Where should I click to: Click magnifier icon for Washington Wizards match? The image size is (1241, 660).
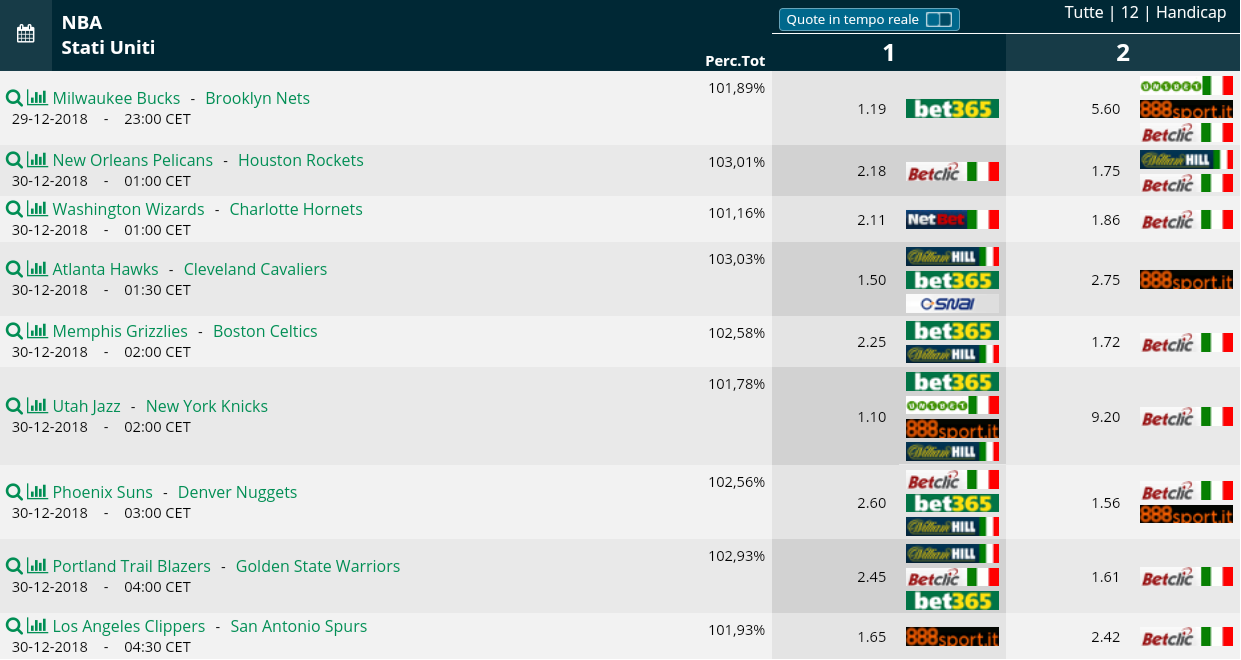[x=14, y=209]
